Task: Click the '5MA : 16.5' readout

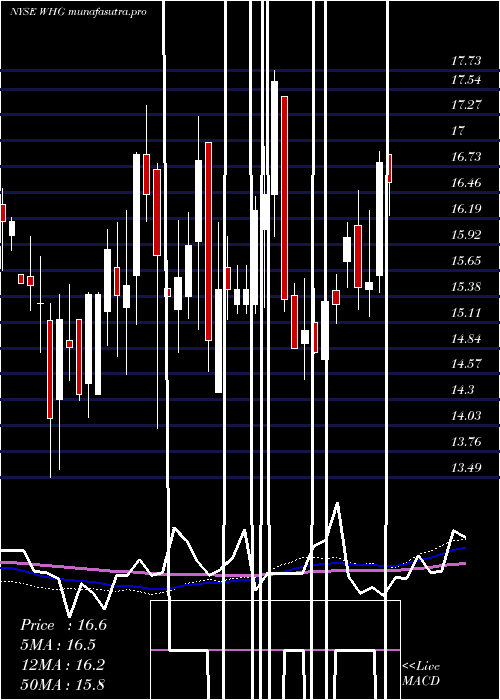Action: coord(58,645)
